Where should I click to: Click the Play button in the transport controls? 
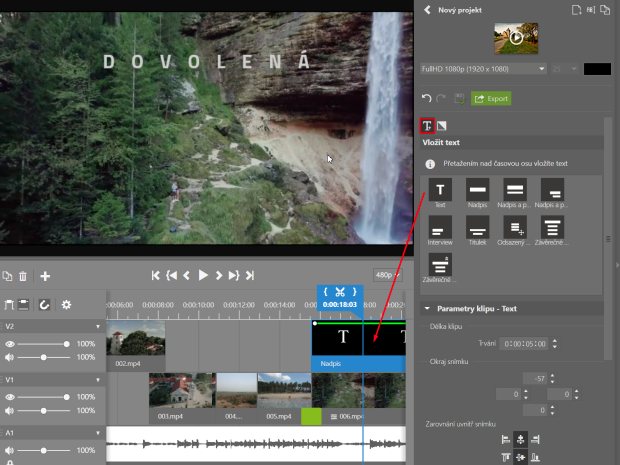coord(203,275)
